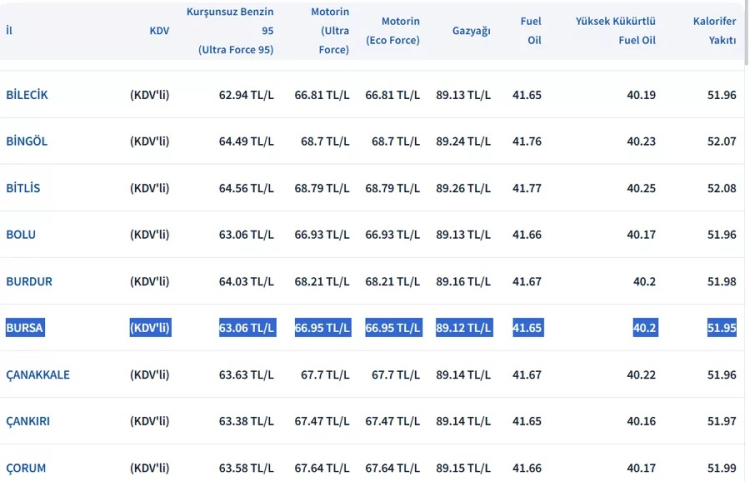Open the ÇORUM city link
Image resolution: width=750 pixels, height=481 pixels.
pyautogui.click(x=26, y=468)
